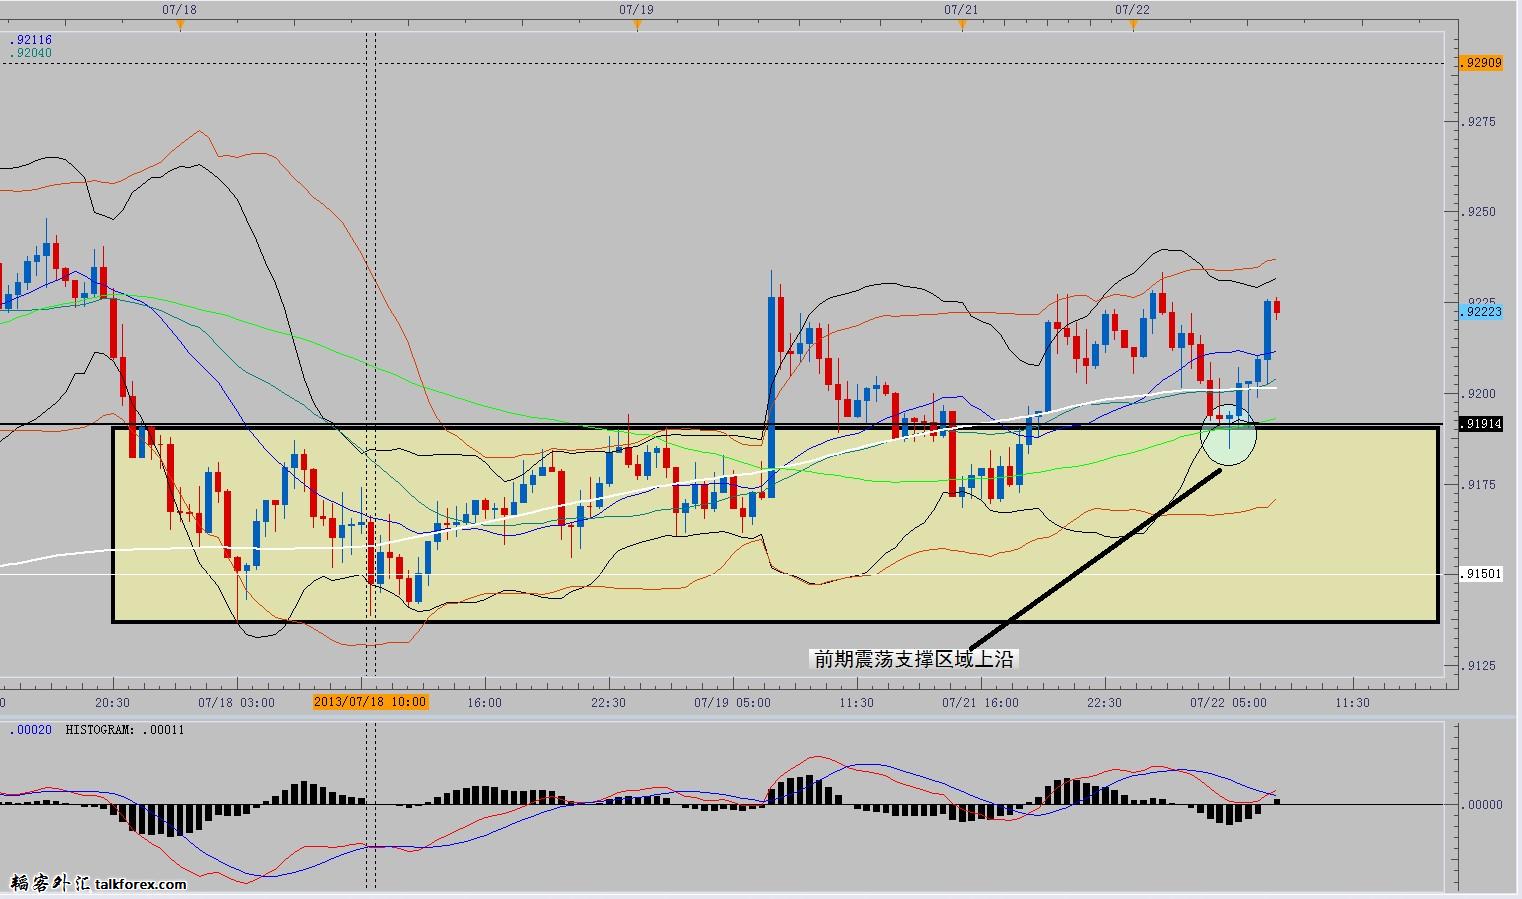Click the 07/18 date marker triangle
The image size is (1522, 899).
click(180, 26)
